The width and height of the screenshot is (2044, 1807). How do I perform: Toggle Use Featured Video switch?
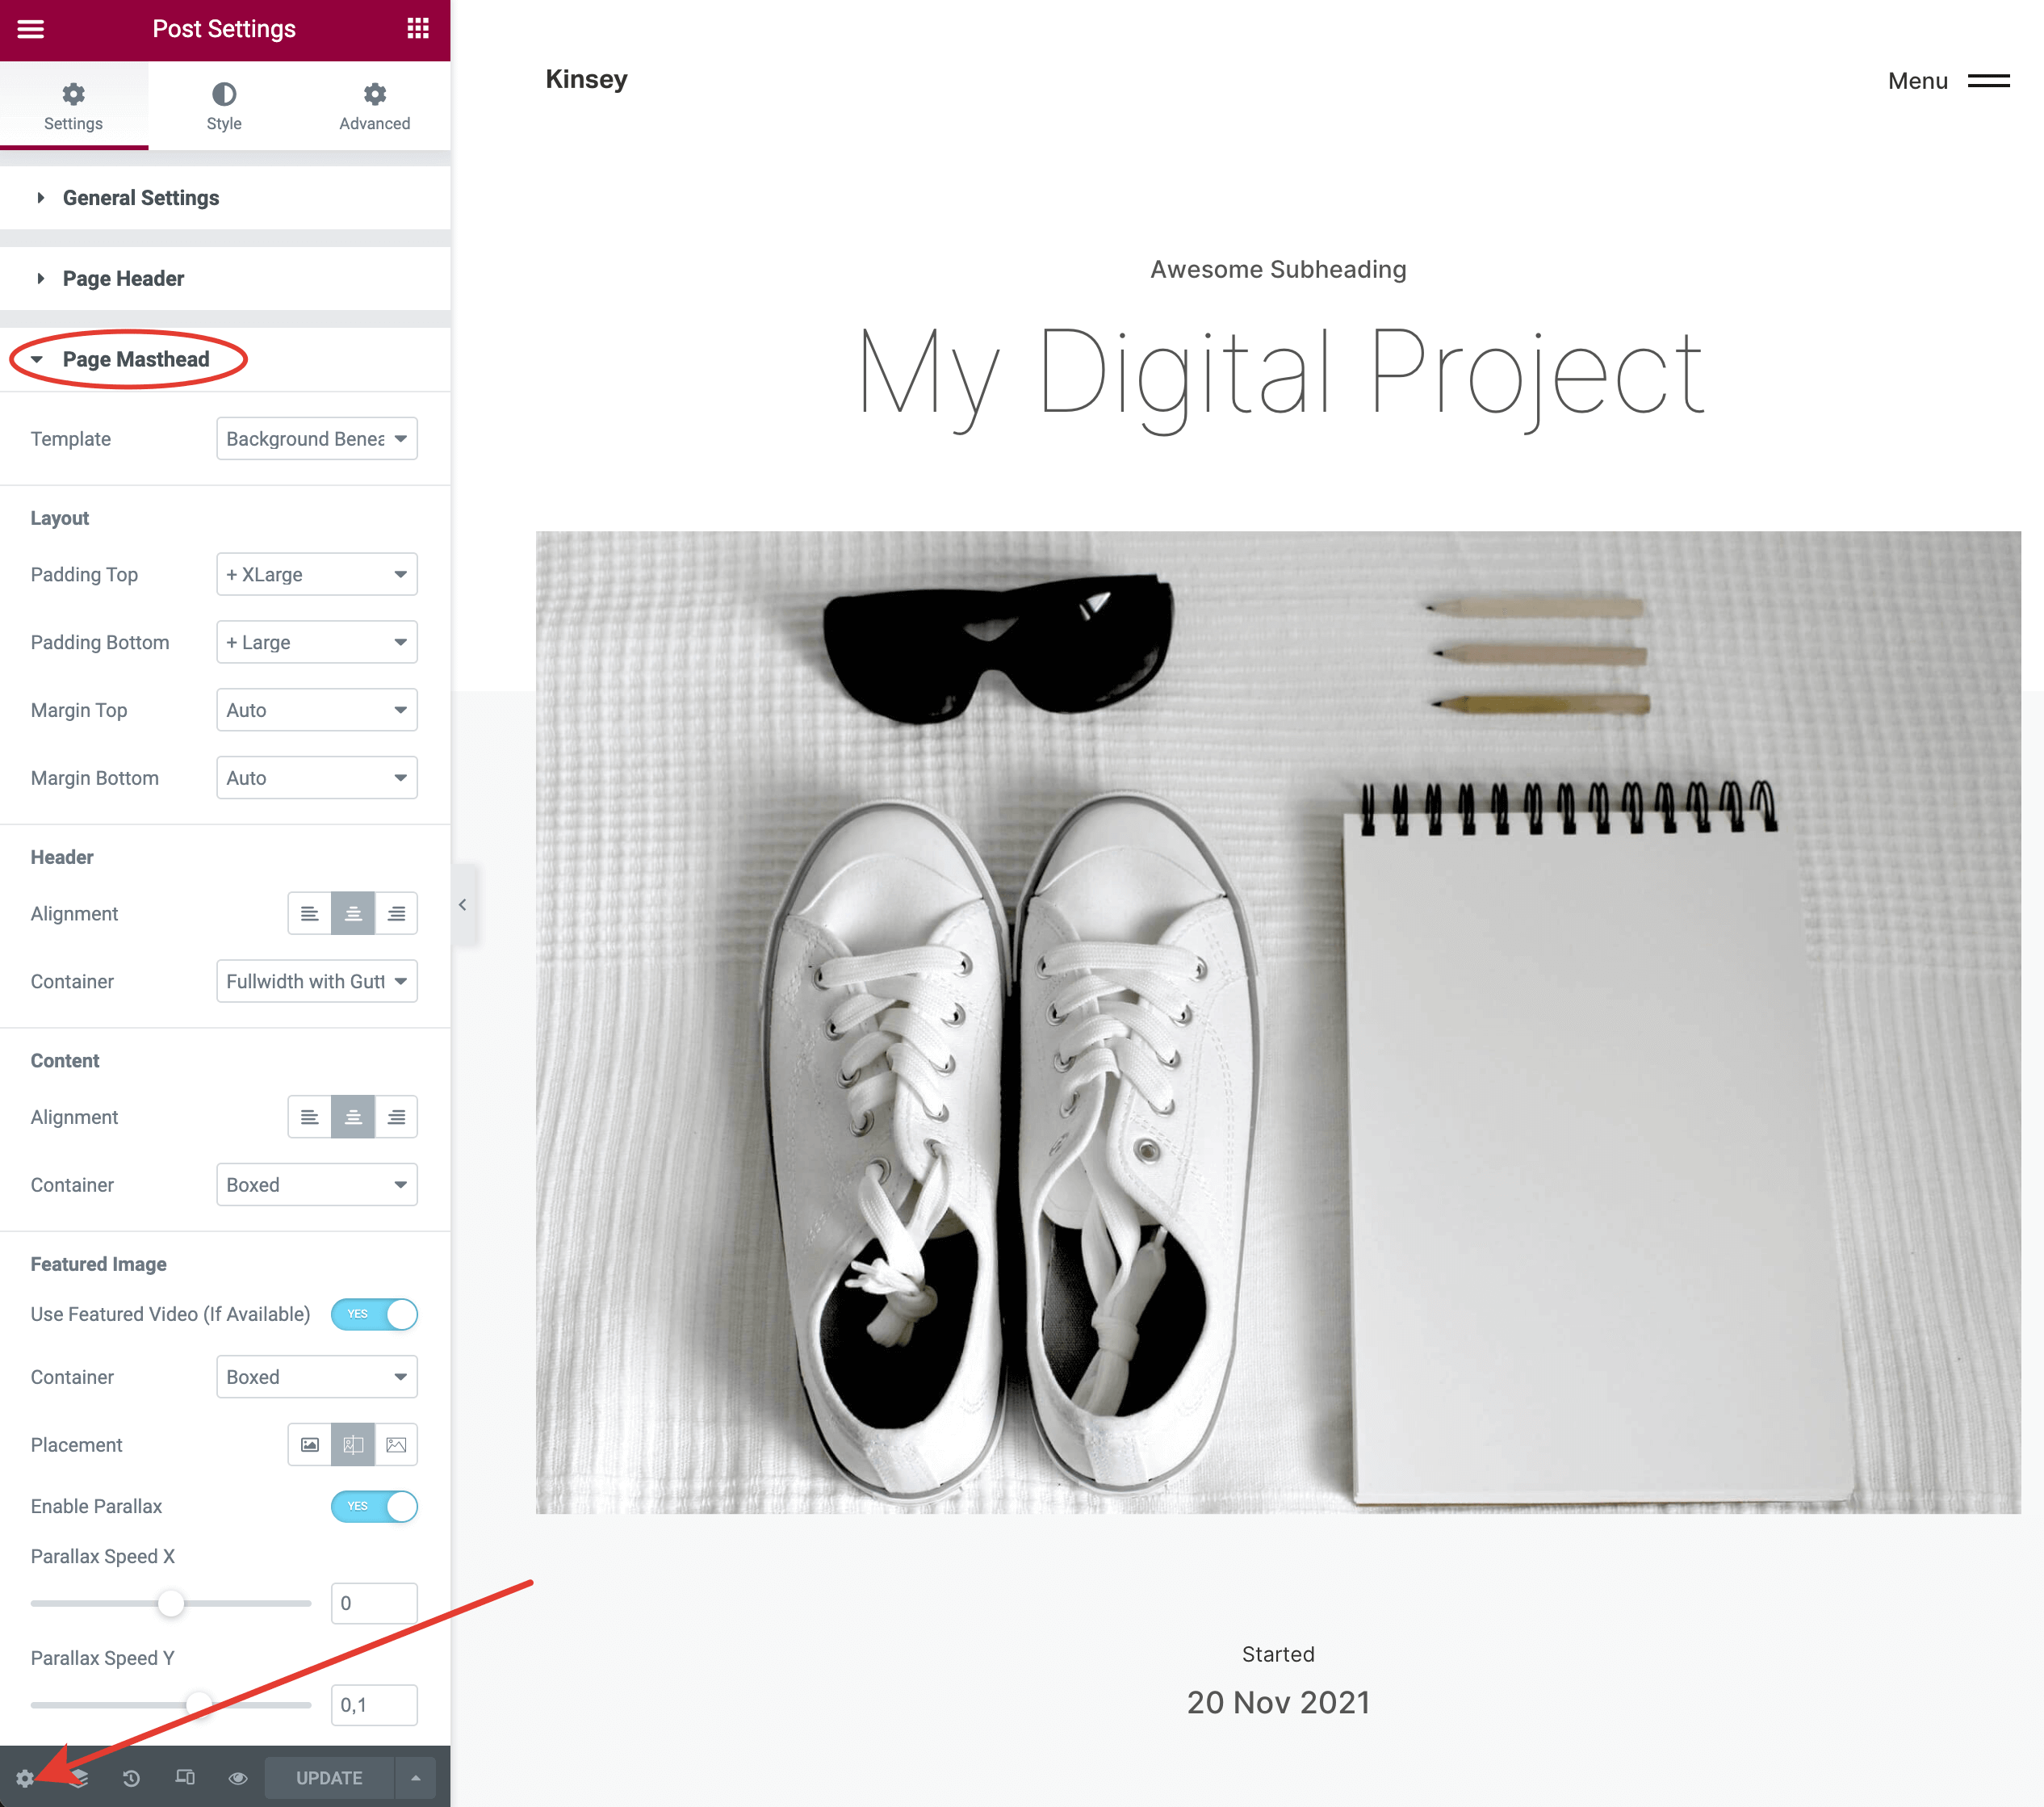click(374, 1314)
